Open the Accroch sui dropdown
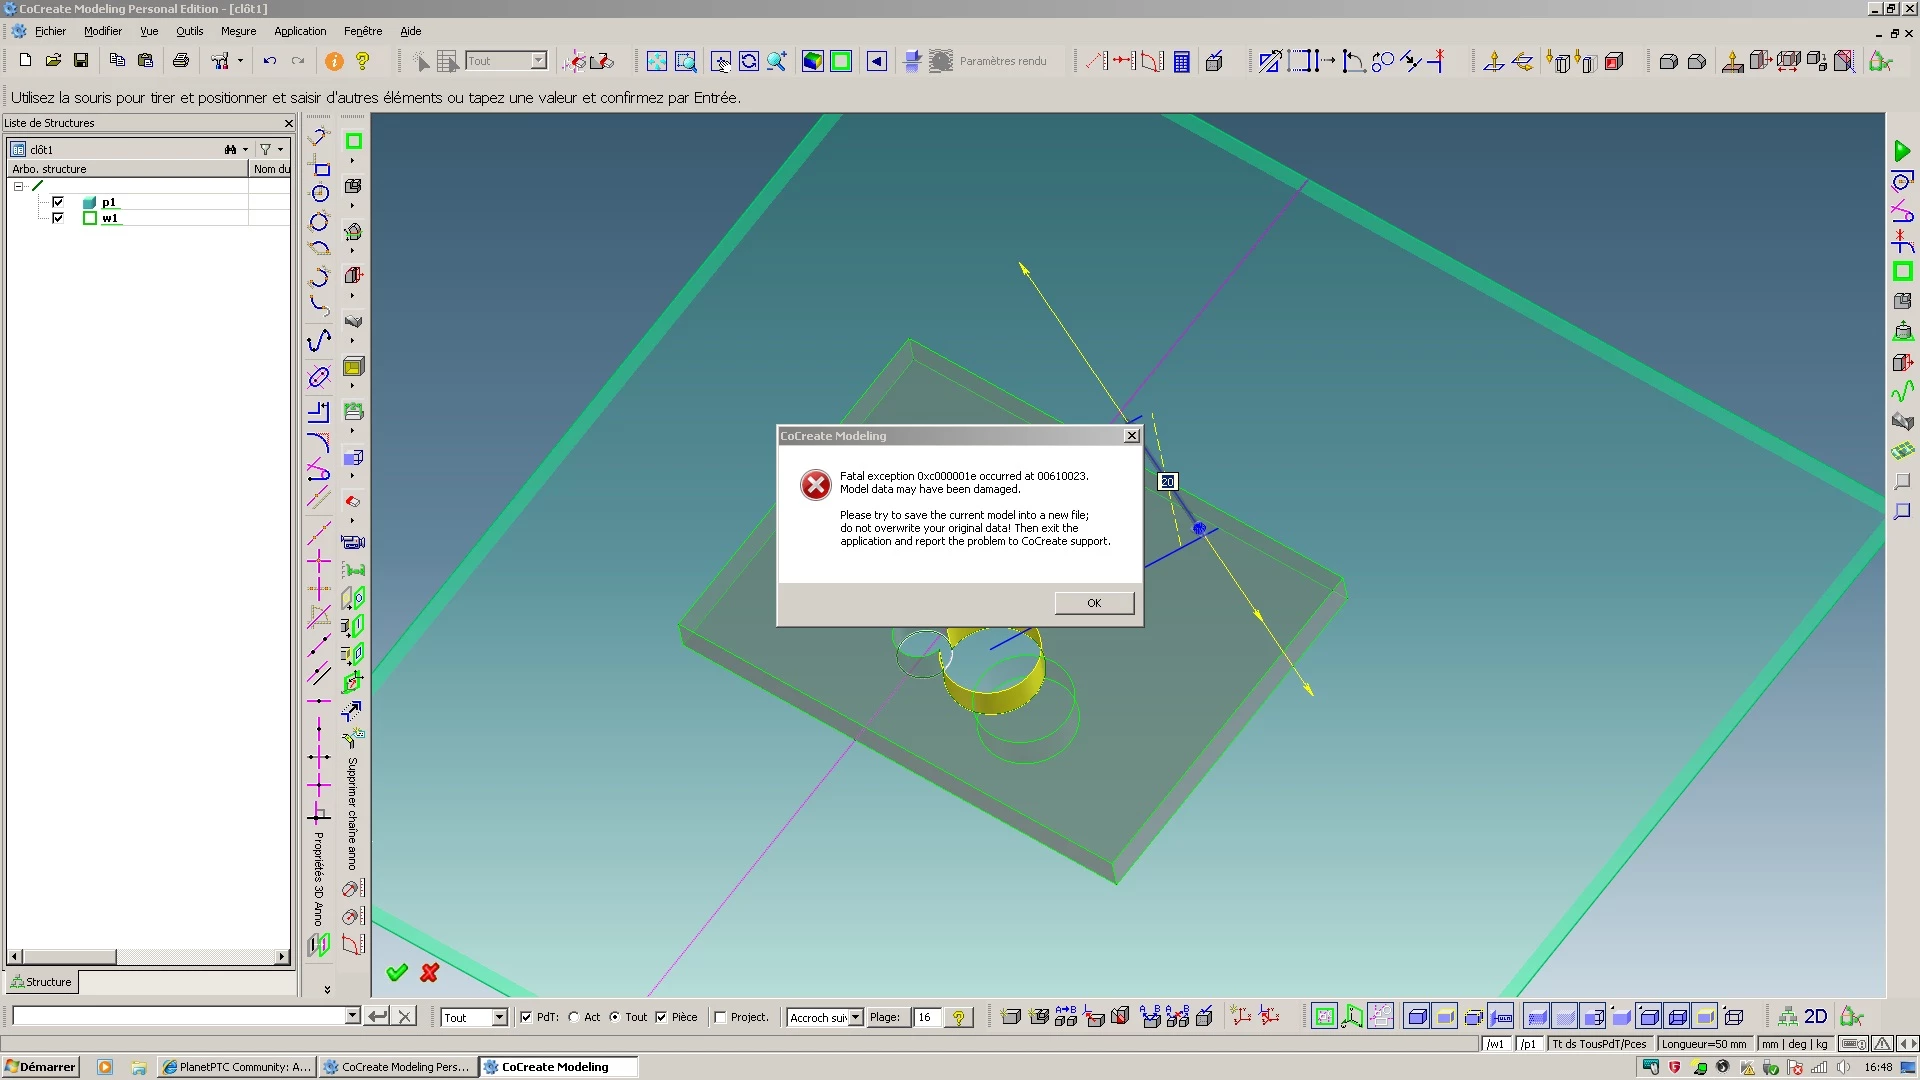Screen dimensions: 1920x1080 (856, 1017)
